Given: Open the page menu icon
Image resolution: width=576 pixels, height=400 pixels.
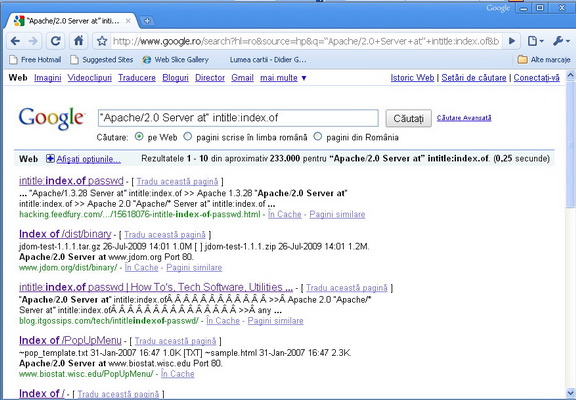Looking at the screenshot, I should click(535, 41).
